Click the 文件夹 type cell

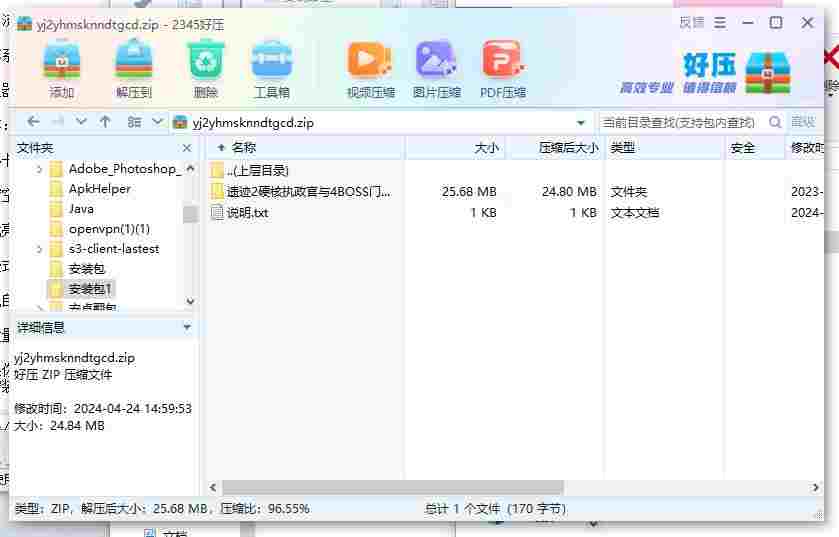629,191
